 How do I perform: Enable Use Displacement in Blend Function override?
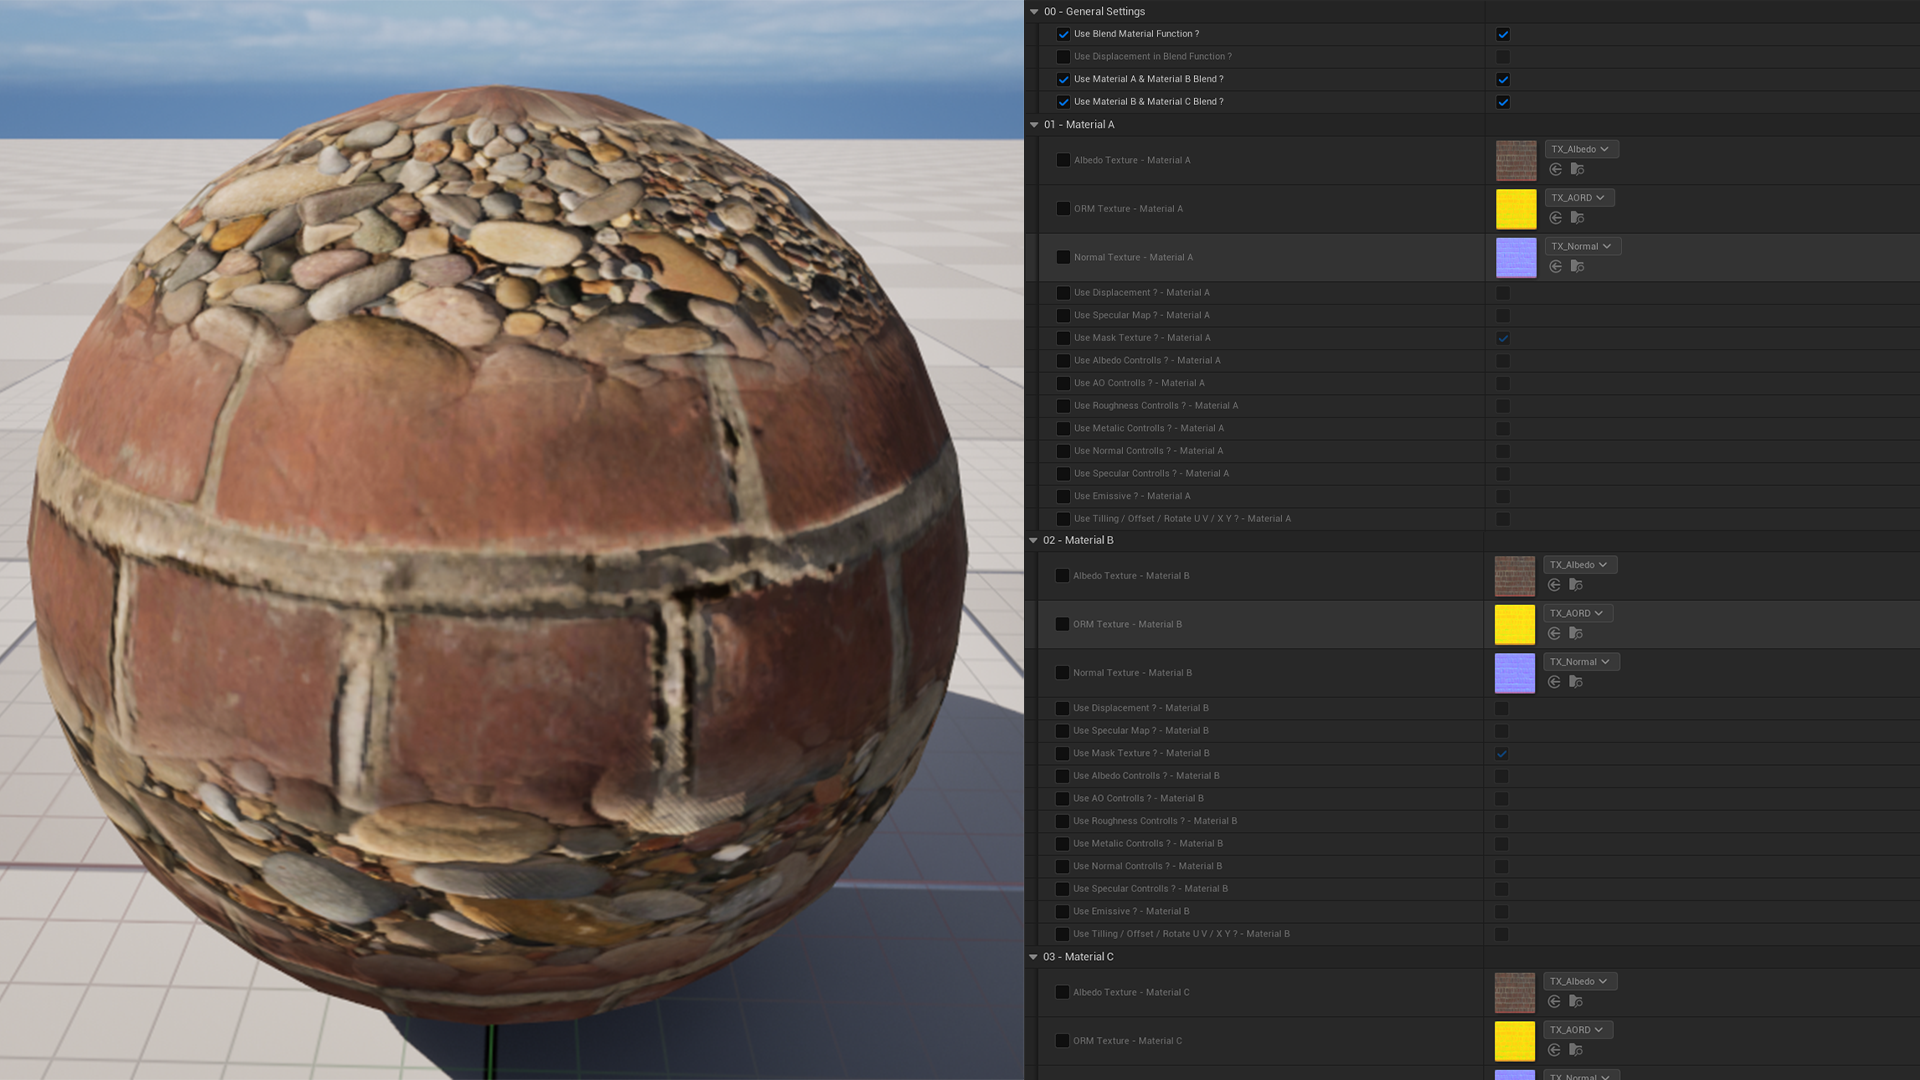[x=1063, y=57]
